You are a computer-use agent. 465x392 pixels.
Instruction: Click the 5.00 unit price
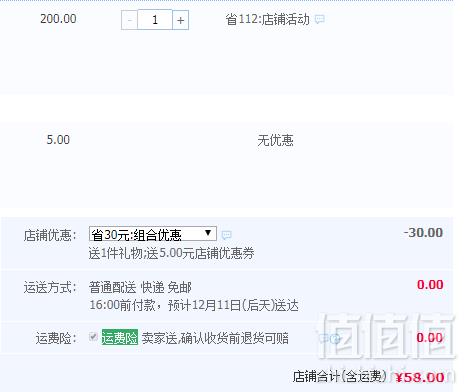click(58, 140)
